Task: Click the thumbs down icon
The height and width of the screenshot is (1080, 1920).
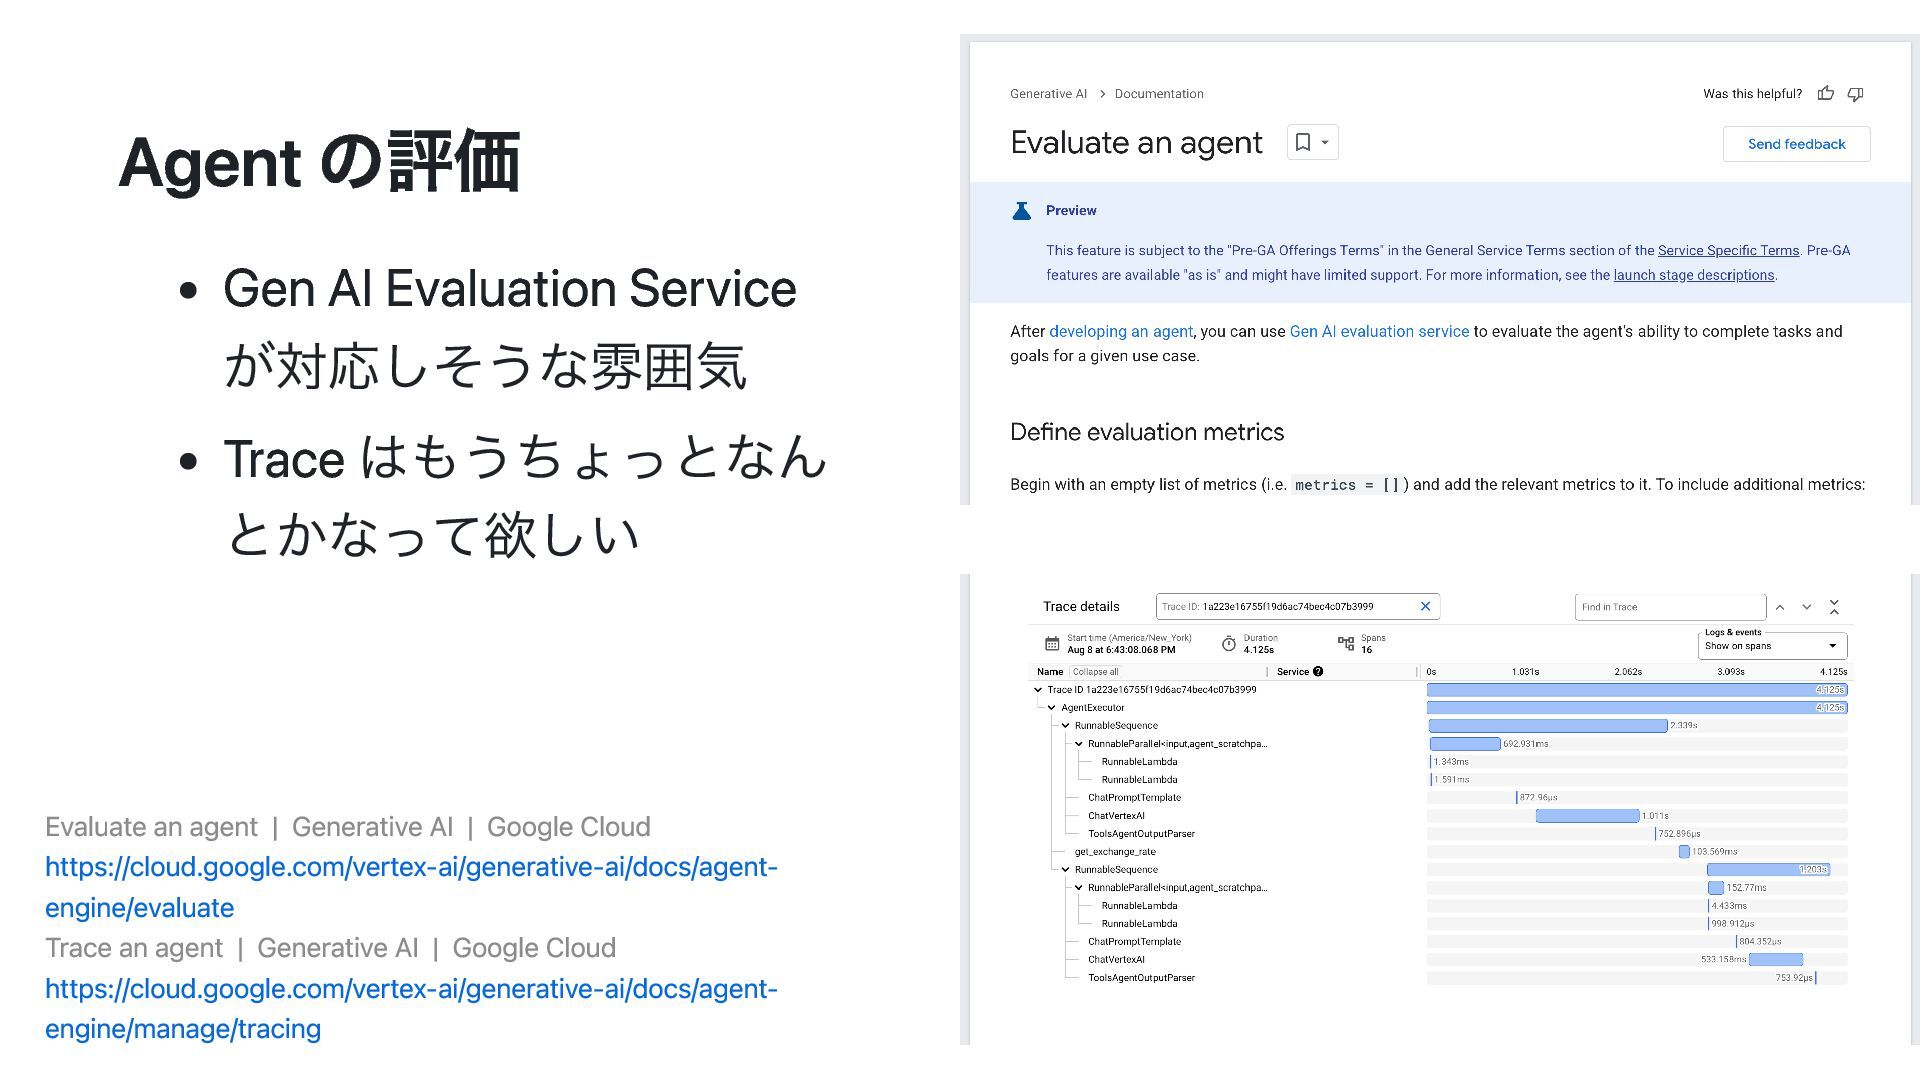Action: 1855,93
